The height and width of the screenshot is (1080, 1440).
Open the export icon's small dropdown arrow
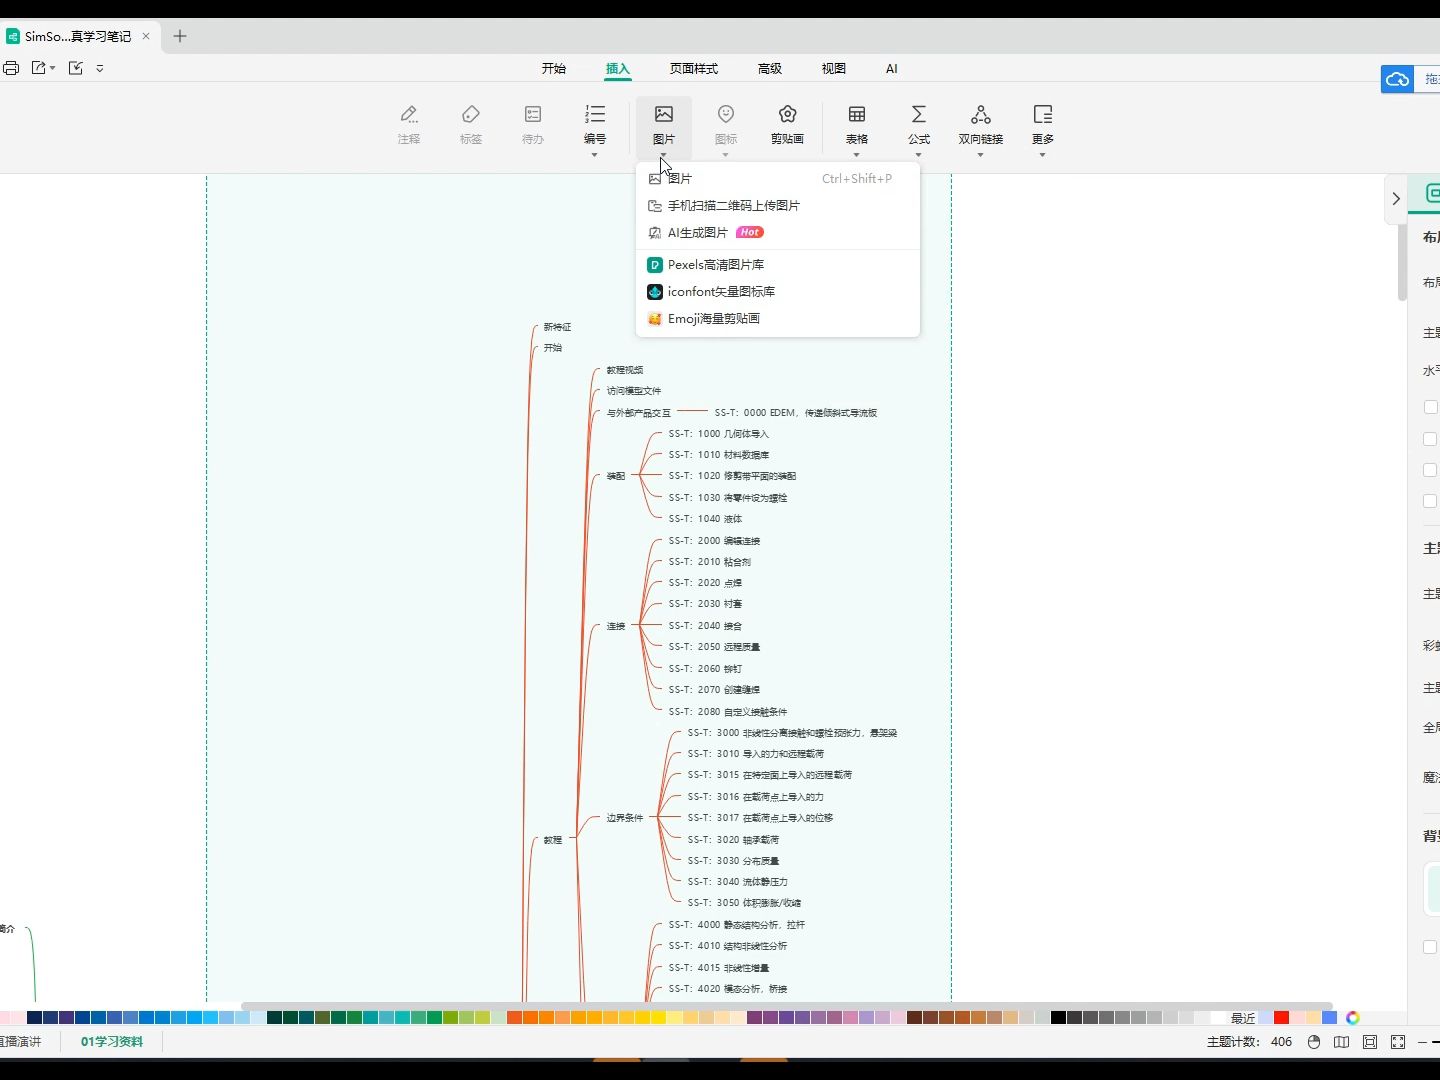(53, 68)
